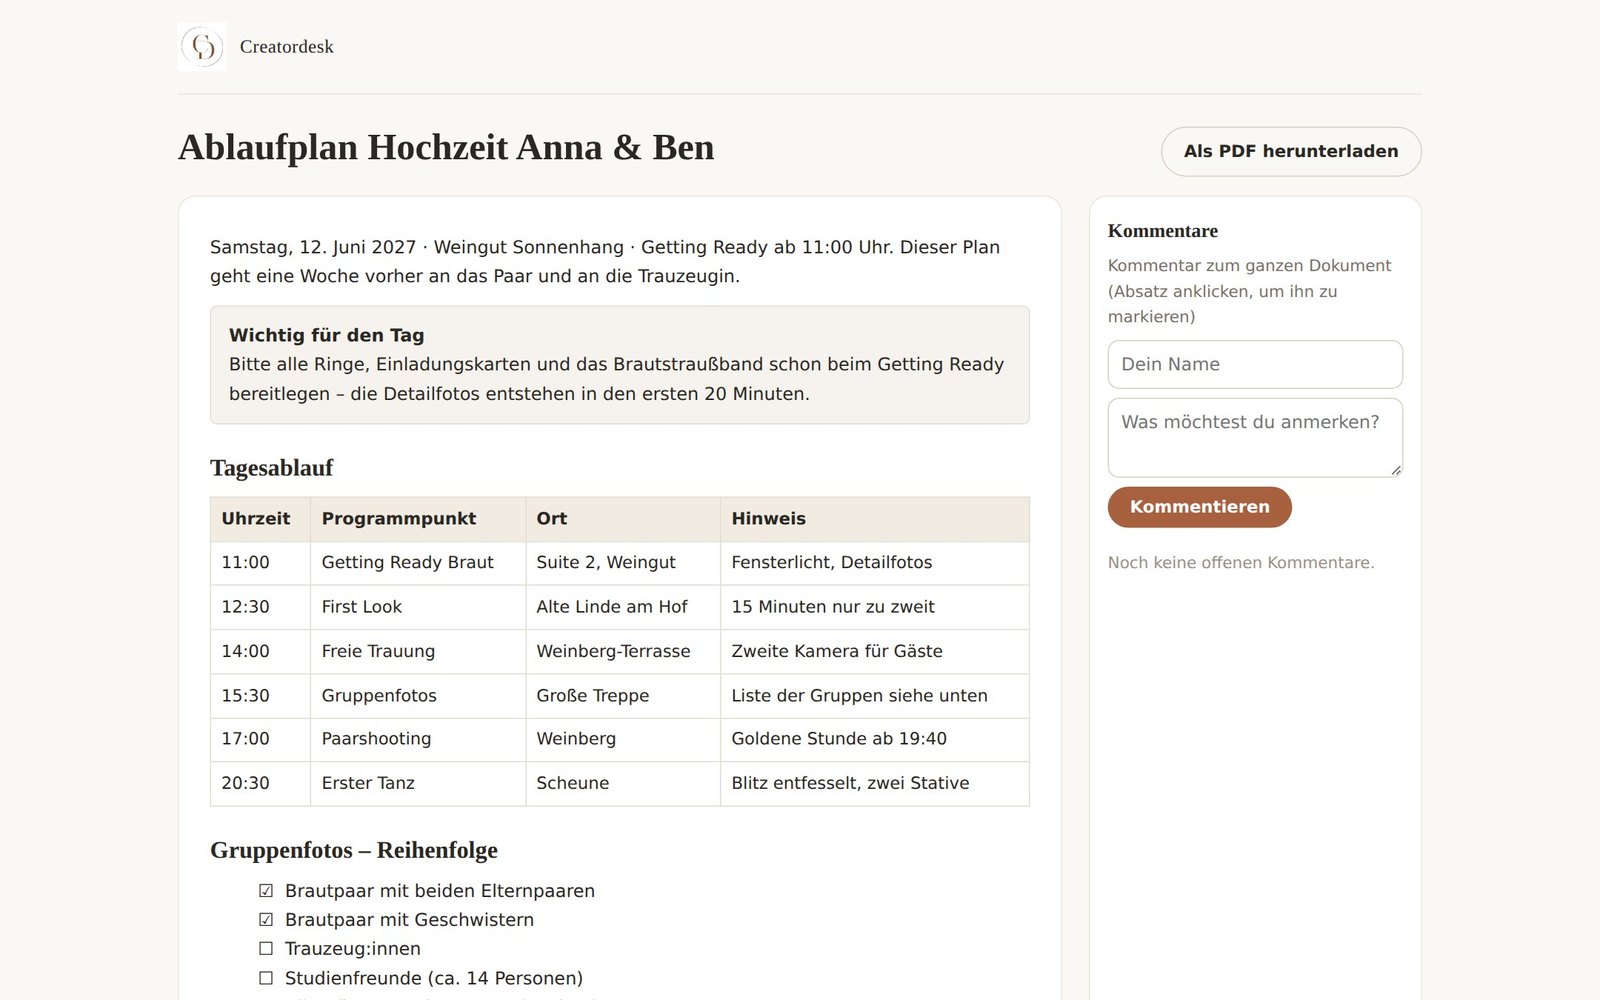Select the 'First Look' table cell
The width and height of the screenshot is (1600, 1000).
pos(418,607)
